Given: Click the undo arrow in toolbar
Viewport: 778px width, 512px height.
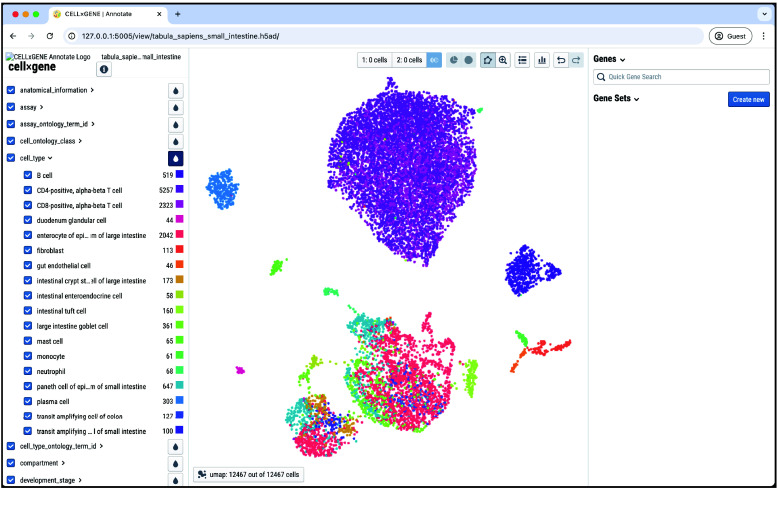Looking at the screenshot, I should pos(561,60).
